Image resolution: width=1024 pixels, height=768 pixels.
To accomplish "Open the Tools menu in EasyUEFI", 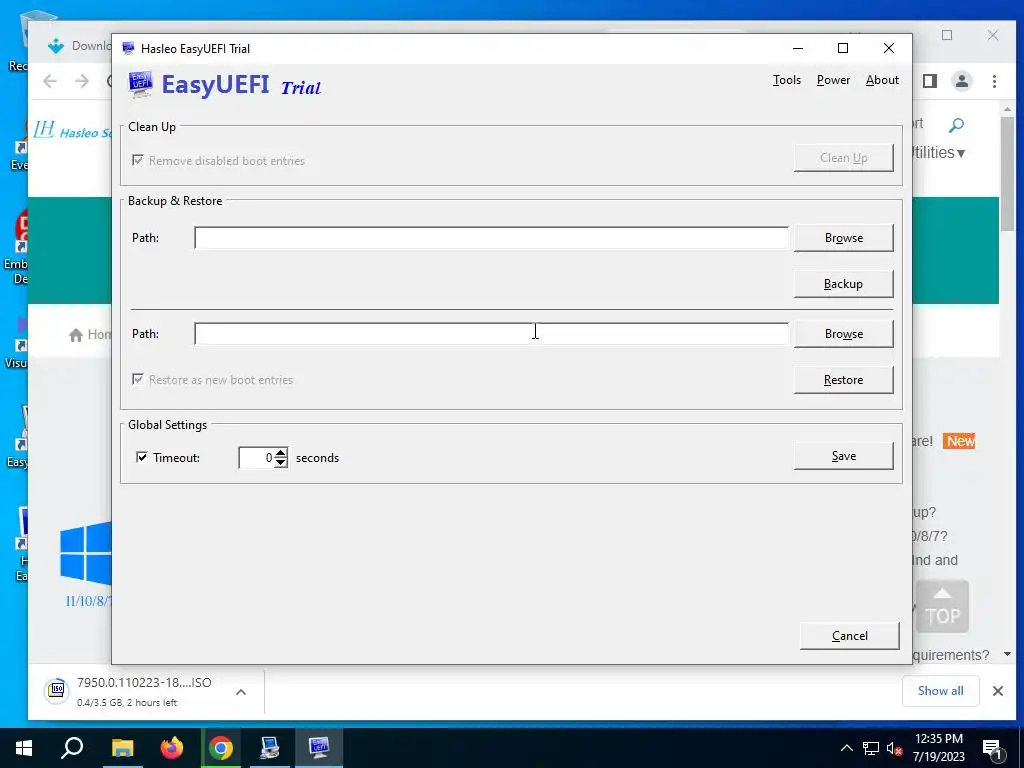I will point(786,80).
